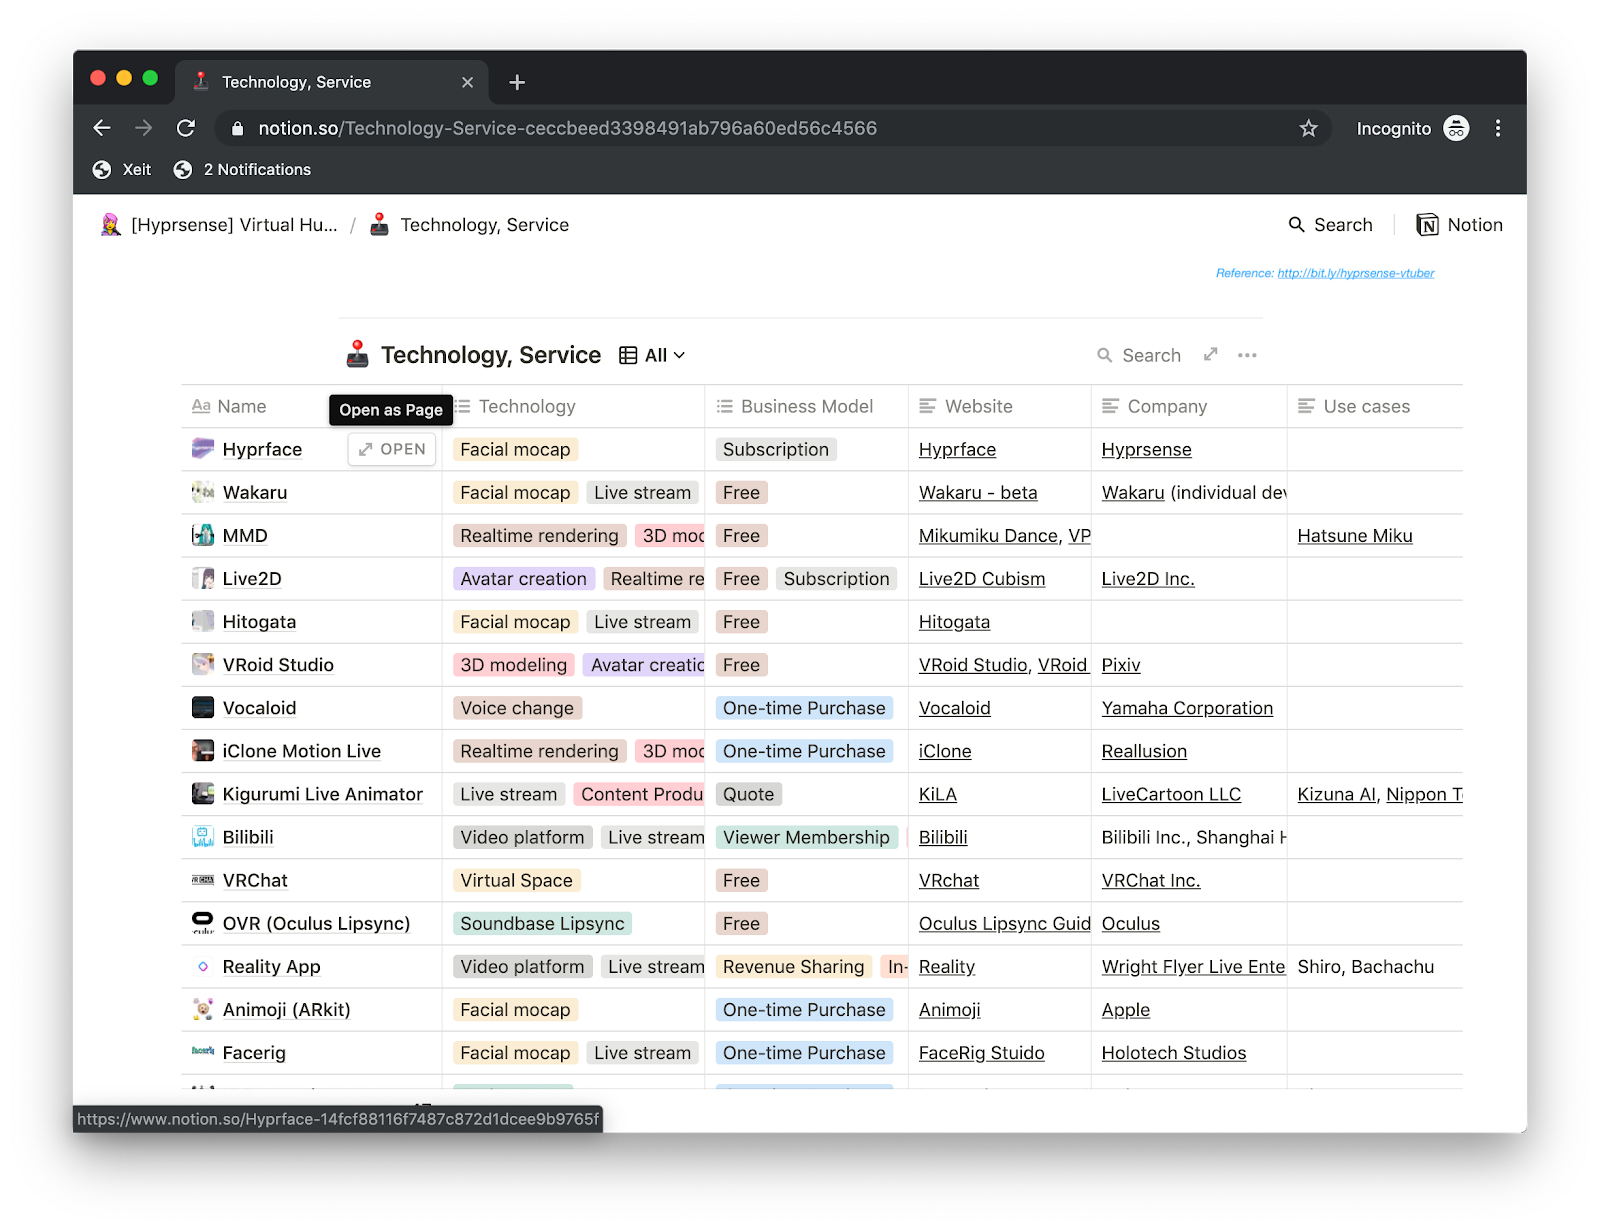Open the Hatsune Miku use case link
The image size is (1600, 1229).
pos(1355,535)
